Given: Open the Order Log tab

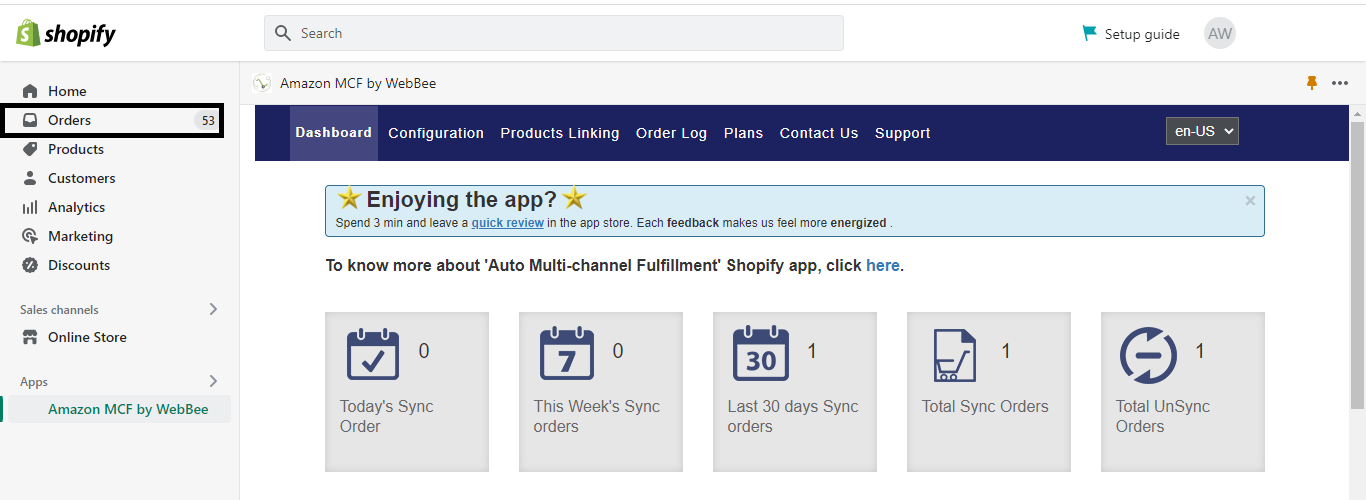Looking at the screenshot, I should tap(671, 133).
